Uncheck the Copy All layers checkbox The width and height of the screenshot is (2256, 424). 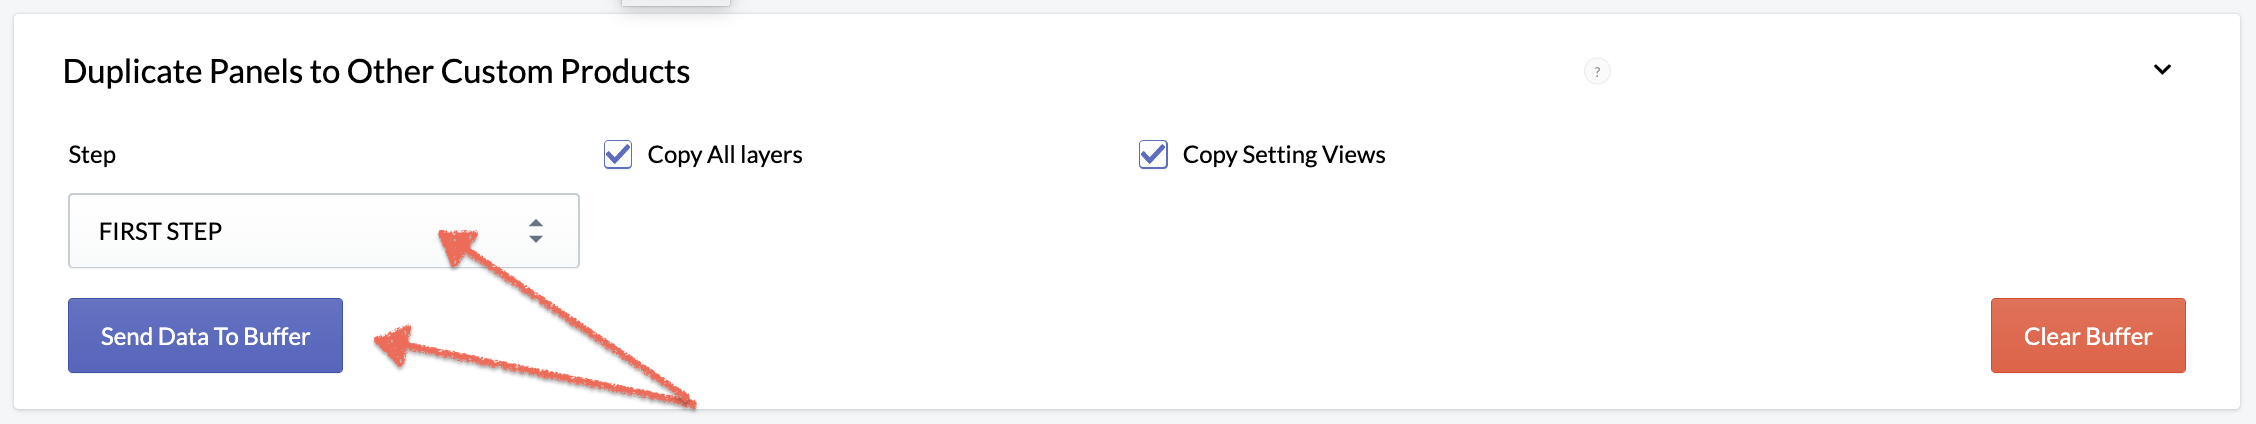(618, 155)
